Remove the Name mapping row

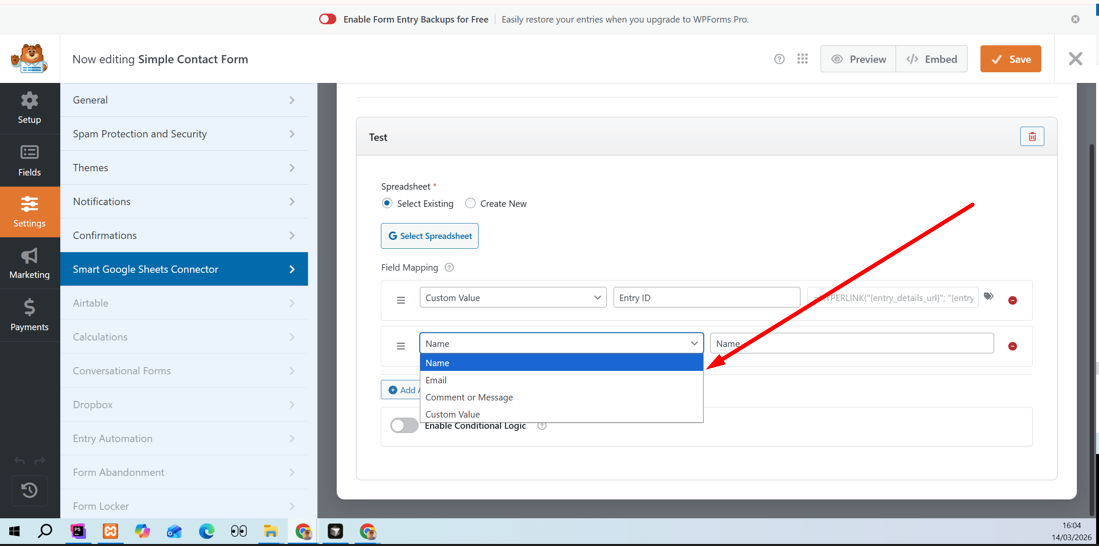point(1012,346)
